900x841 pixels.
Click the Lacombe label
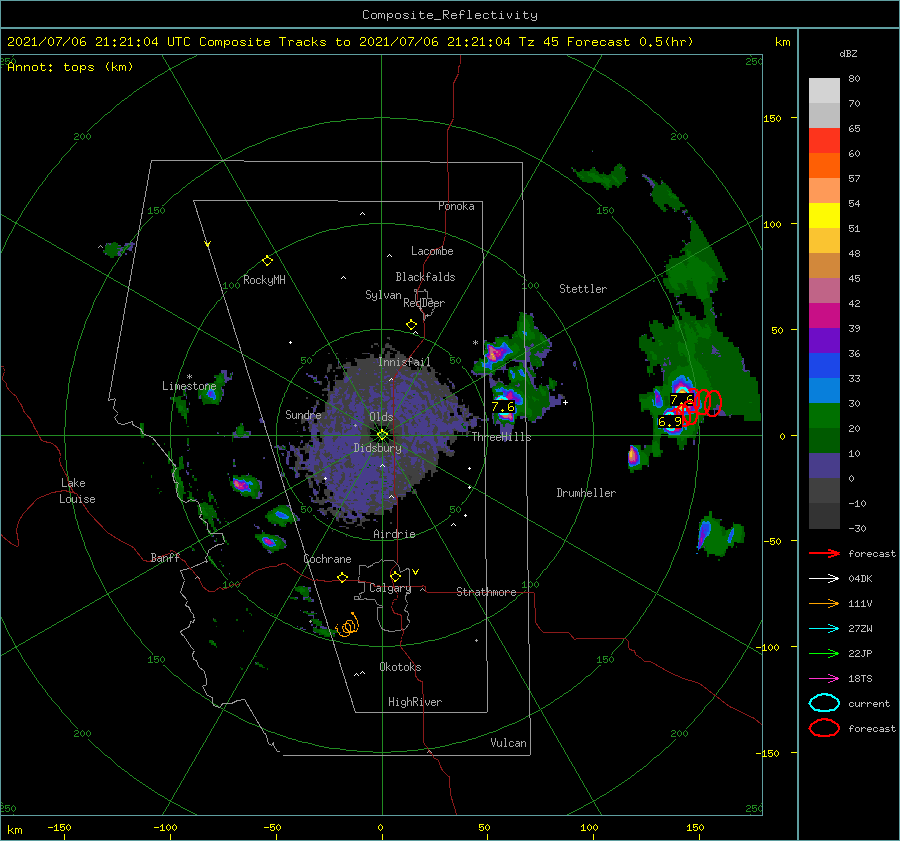432,251
